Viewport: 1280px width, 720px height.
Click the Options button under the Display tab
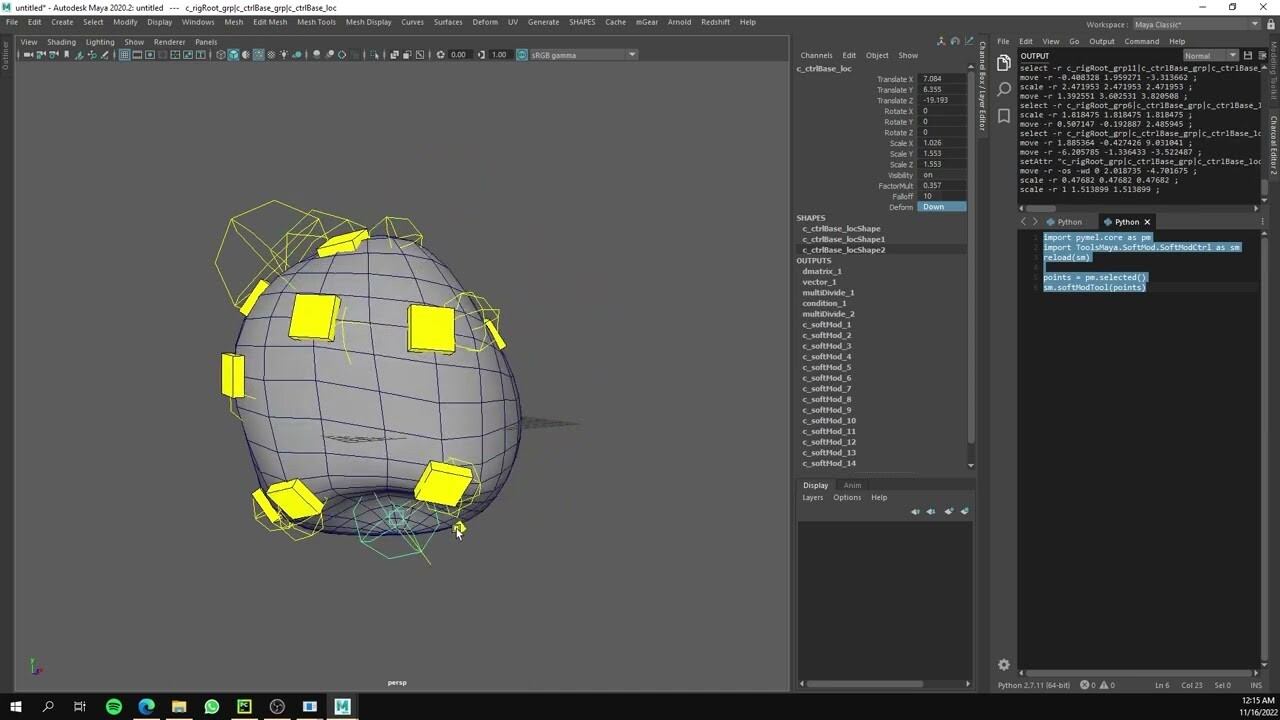(847, 497)
